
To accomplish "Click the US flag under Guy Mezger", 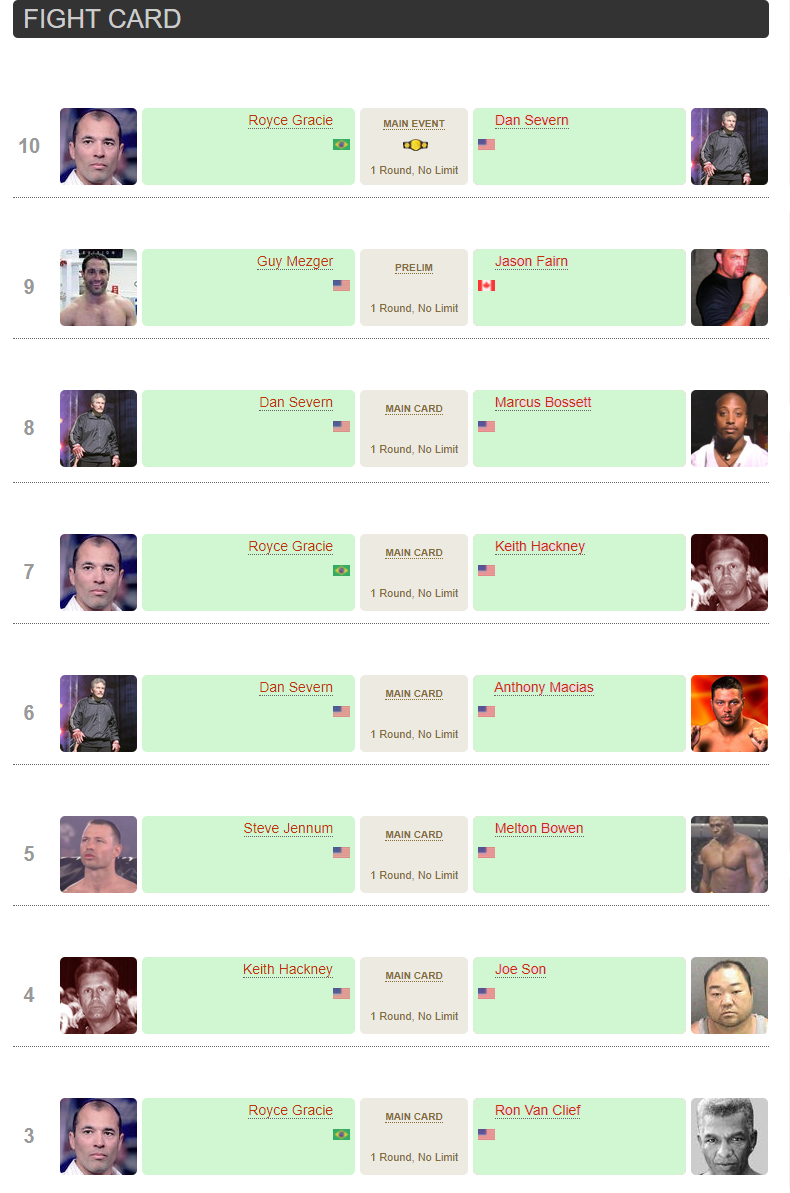I will (x=341, y=285).
